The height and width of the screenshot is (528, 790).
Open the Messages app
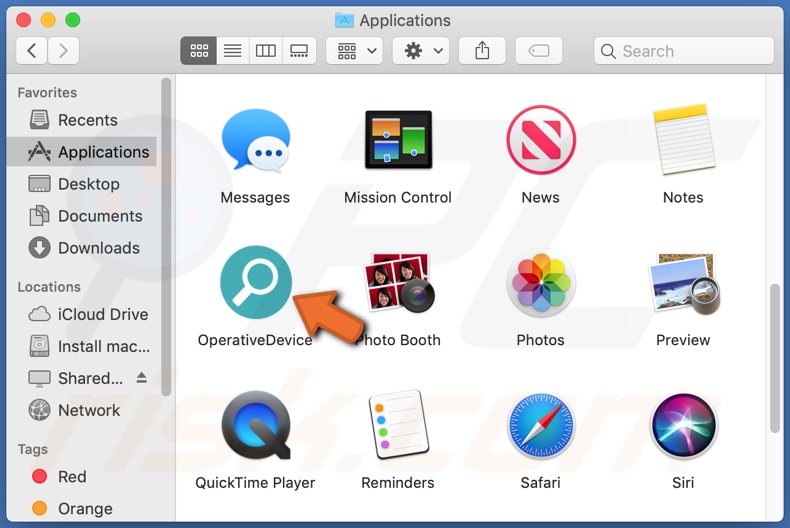(255, 141)
